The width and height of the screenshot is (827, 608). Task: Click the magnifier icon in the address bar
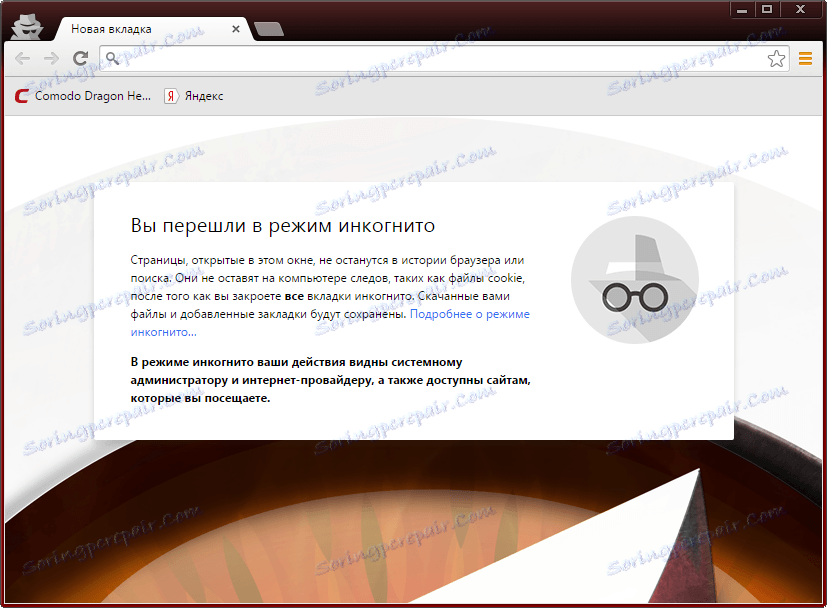pyautogui.click(x=111, y=58)
